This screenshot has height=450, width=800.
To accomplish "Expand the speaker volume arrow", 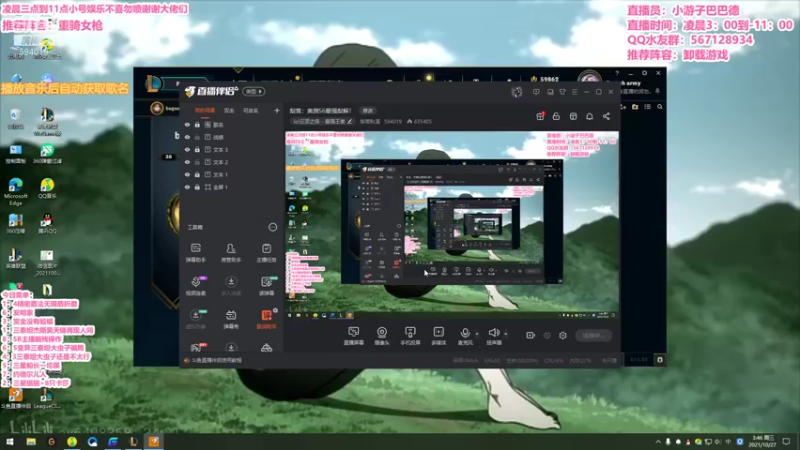I will point(506,334).
